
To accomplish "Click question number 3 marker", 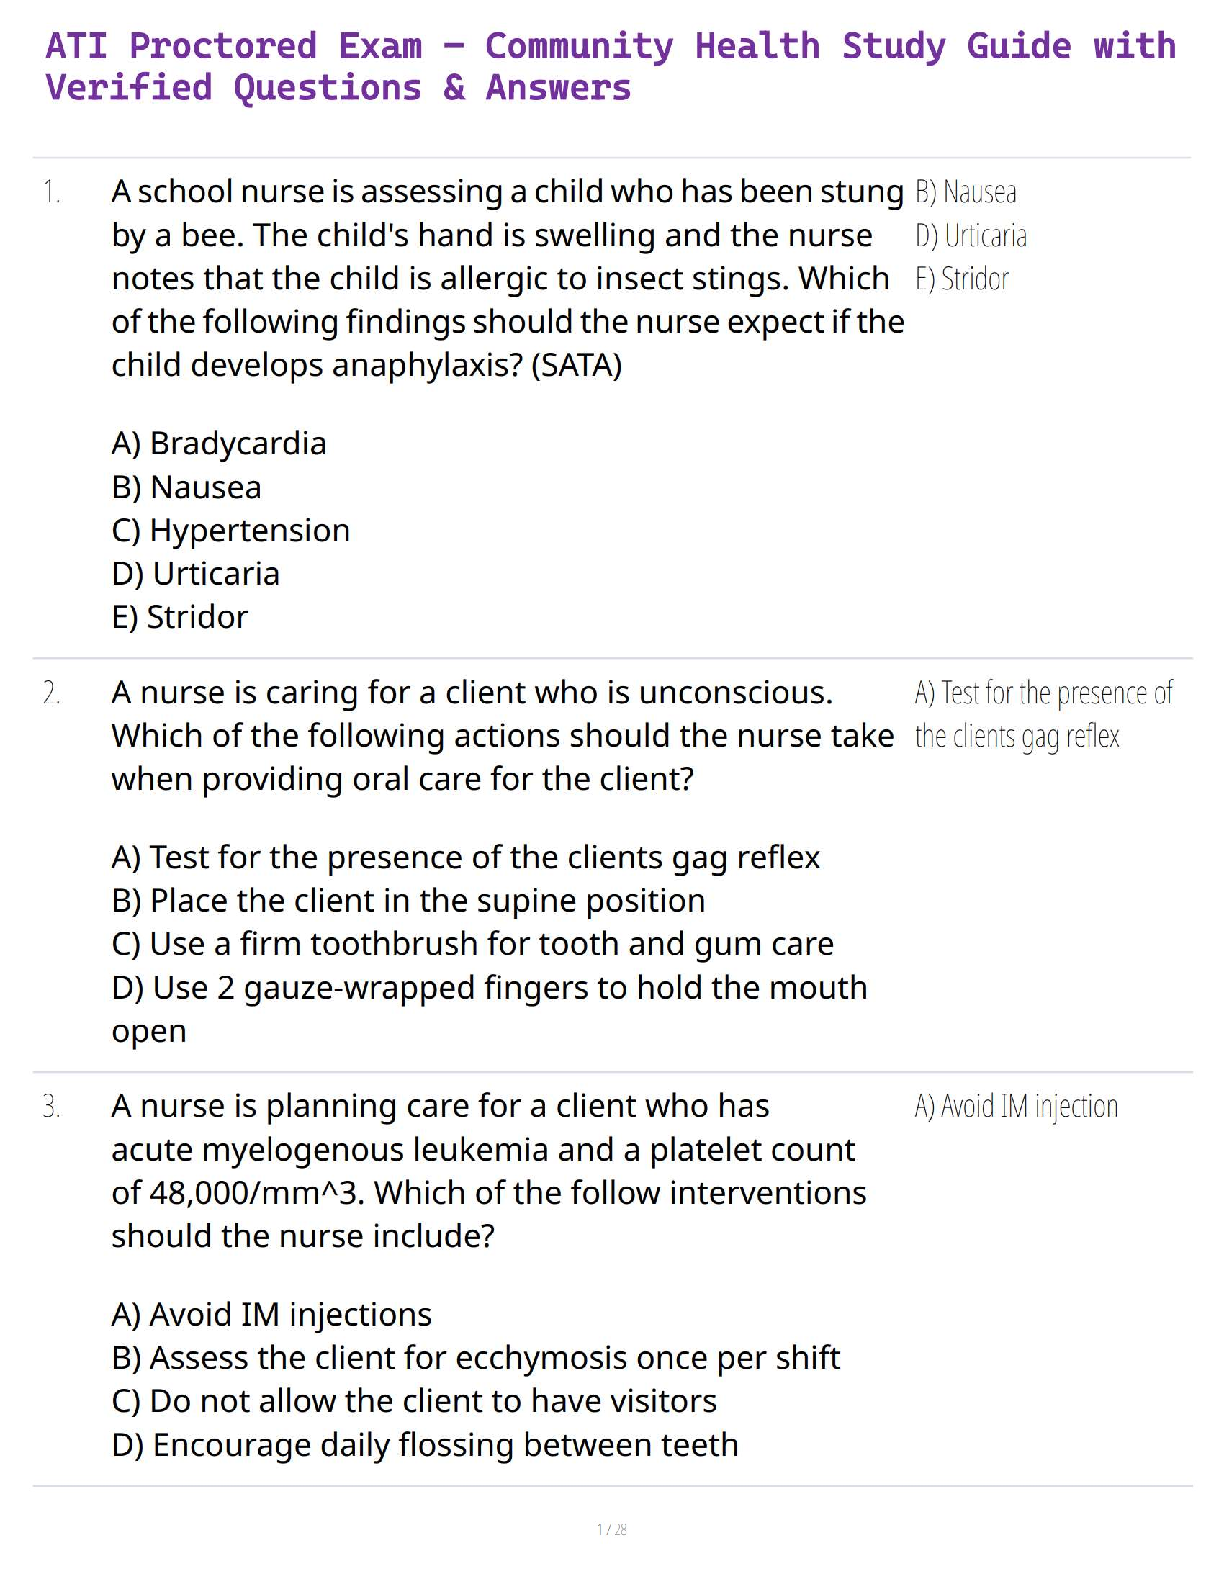I will point(52,1106).
